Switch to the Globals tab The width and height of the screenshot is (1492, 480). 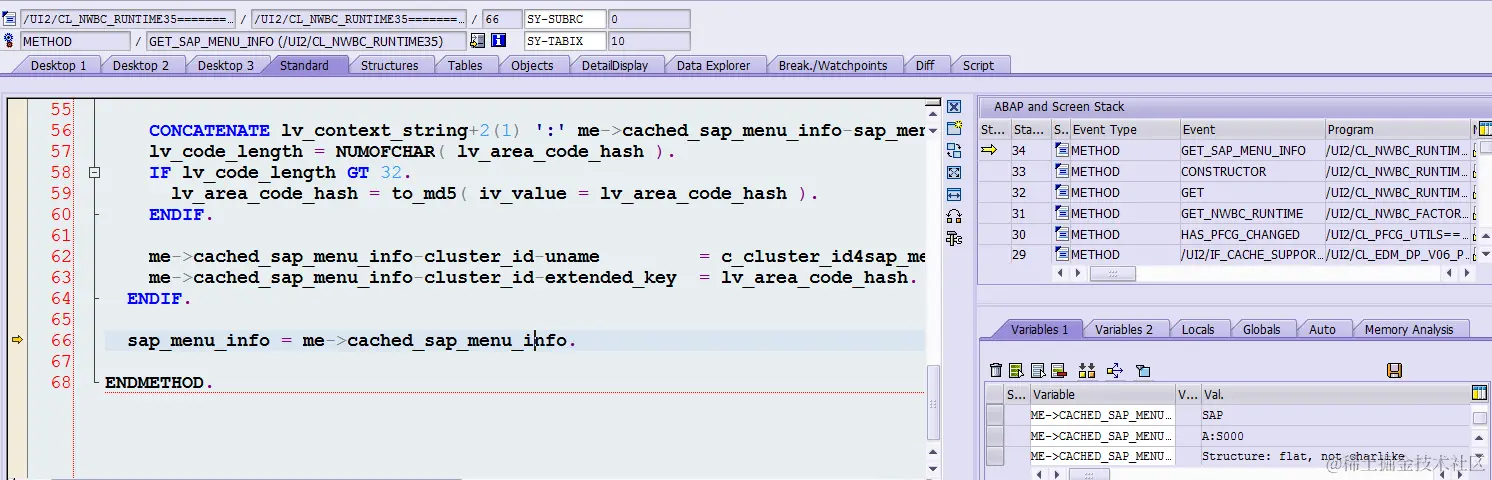click(1262, 329)
